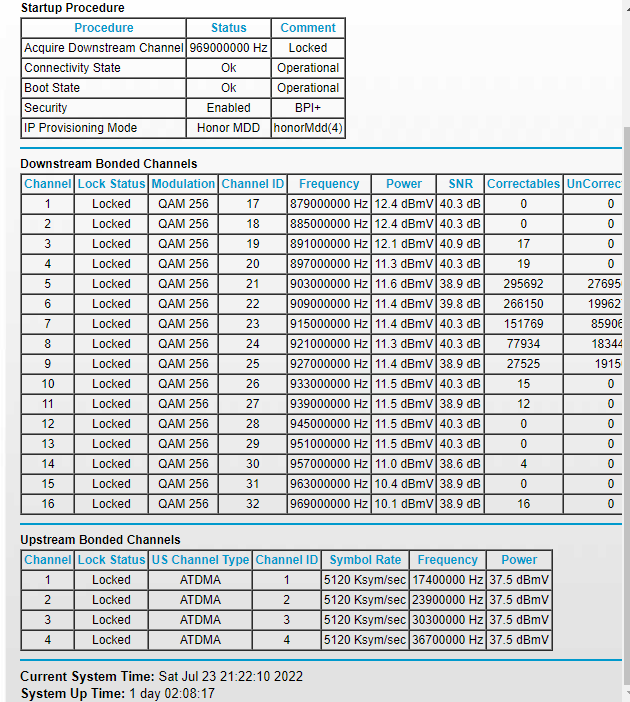
Task: Click the 38.6 dB SNR value
Action: [460, 464]
